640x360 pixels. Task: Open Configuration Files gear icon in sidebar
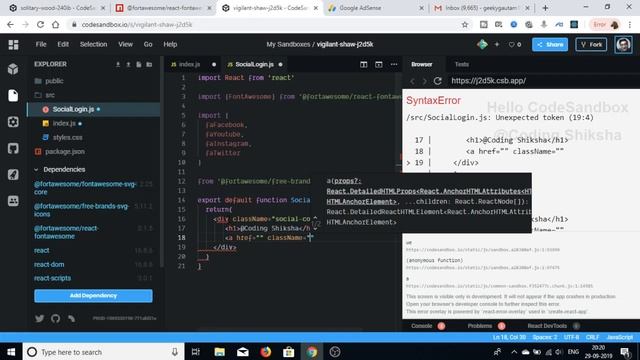(13, 122)
